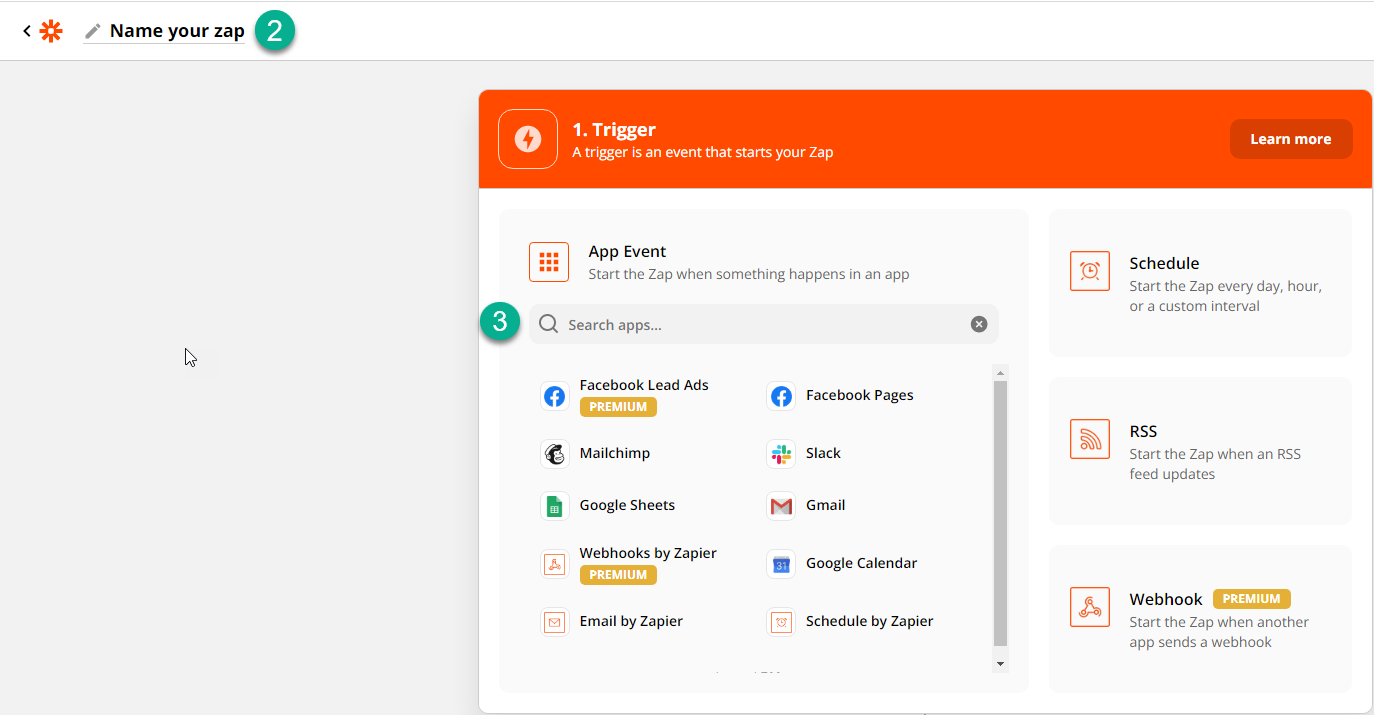The image size is (1374, 715).
Task: Click the app list scrollbar thumb
Action: click(1000, 513)
